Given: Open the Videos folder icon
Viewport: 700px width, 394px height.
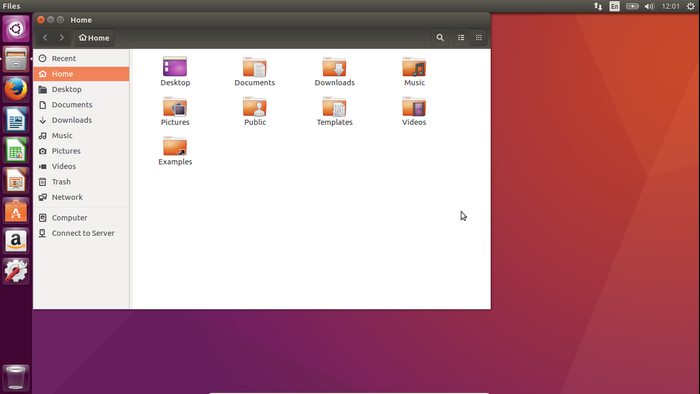Looking at the screenshot, I should (x=414, y=107).
